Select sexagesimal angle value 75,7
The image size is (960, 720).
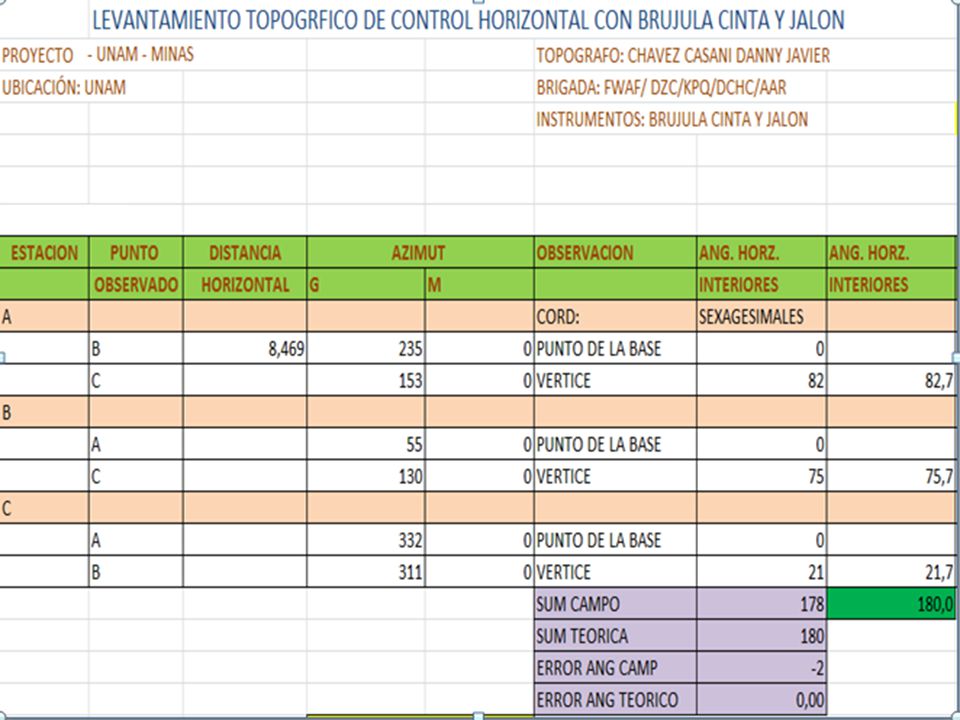pyautogui.click(x=891, y=476)
